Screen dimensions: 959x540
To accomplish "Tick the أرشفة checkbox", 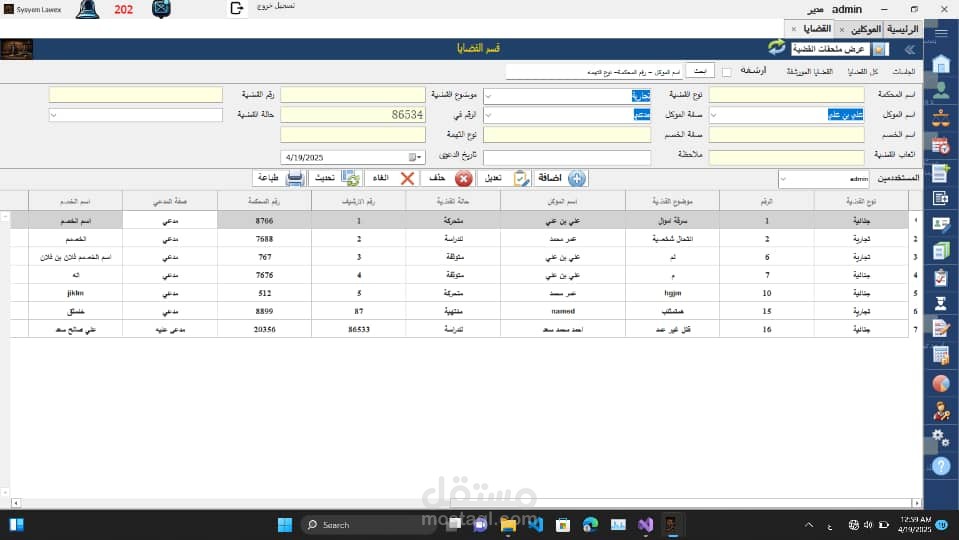I will coord(727,73).
